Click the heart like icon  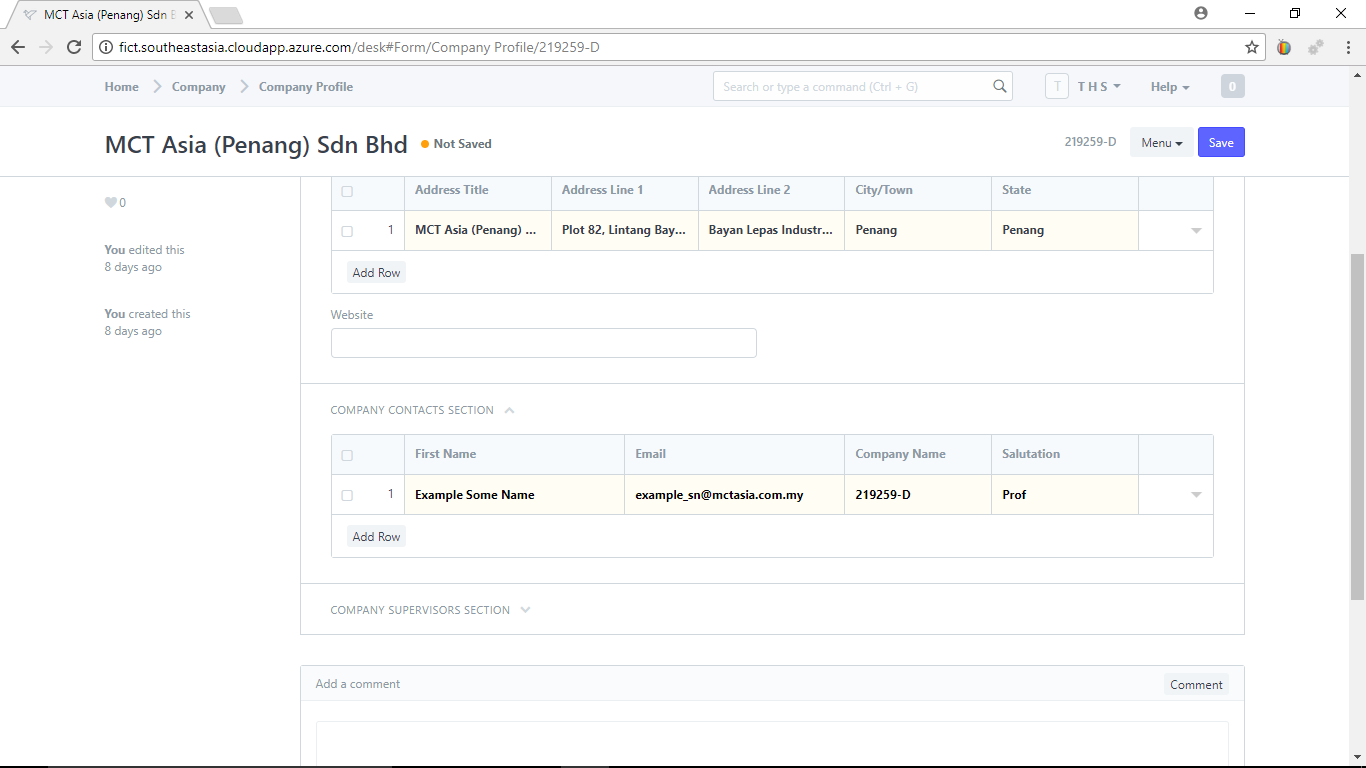[x=111, y=203]
